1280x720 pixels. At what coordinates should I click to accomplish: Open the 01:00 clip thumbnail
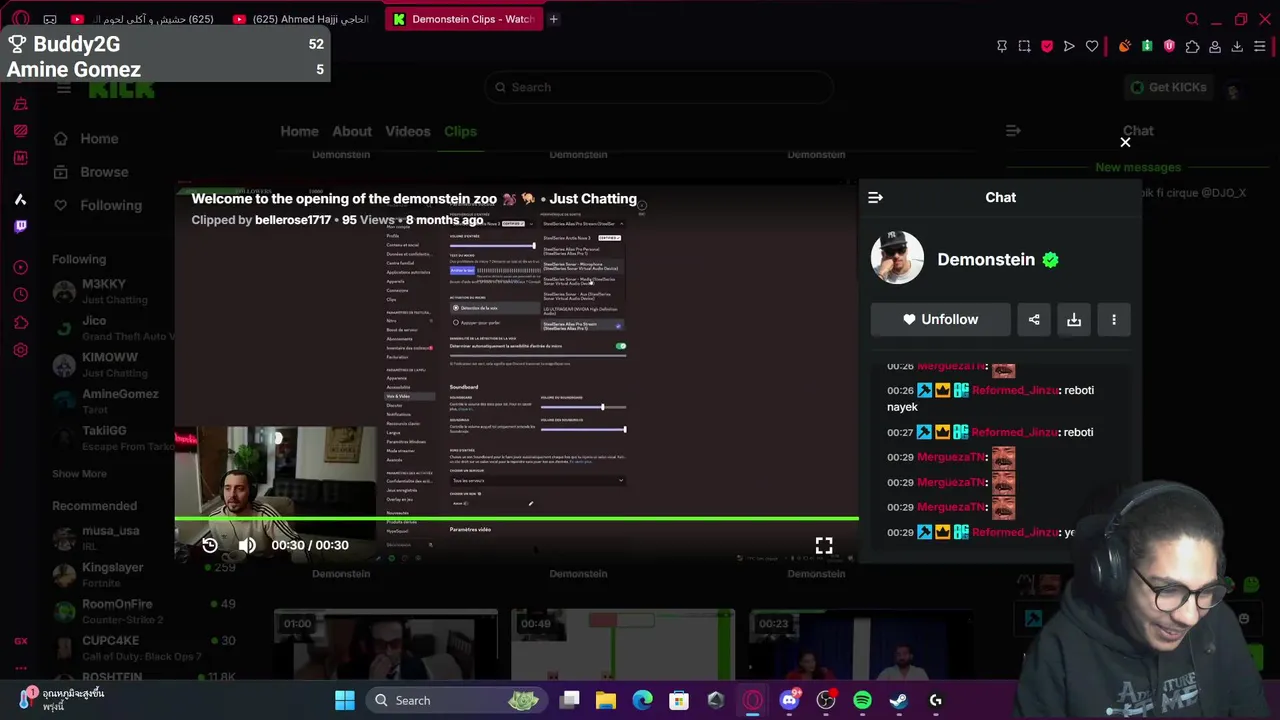[x=385, y=645]
